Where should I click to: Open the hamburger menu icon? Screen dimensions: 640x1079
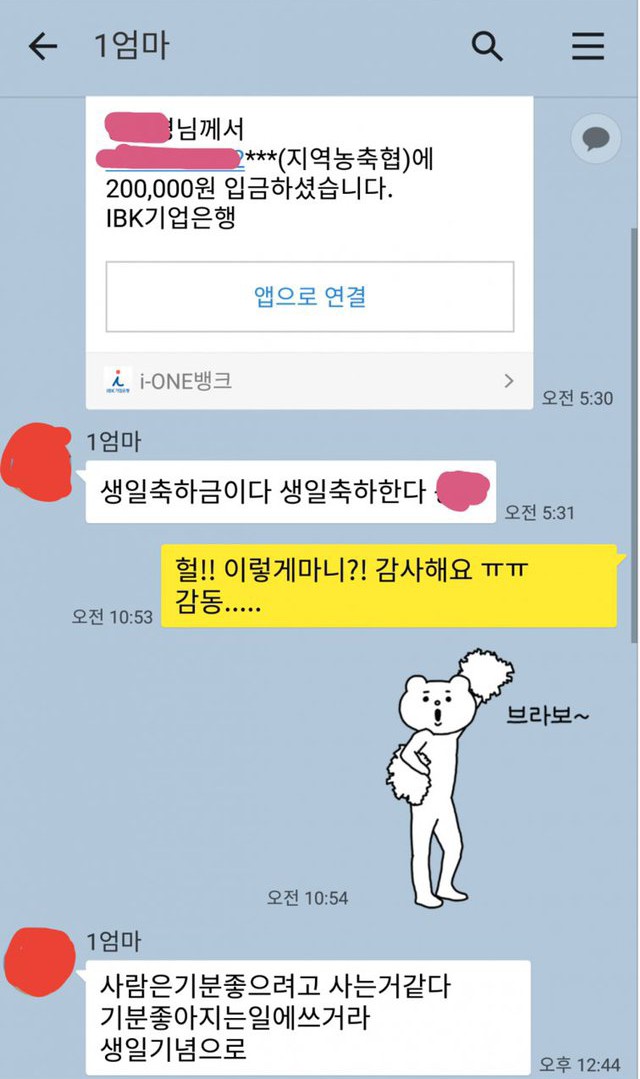[588, 46]
